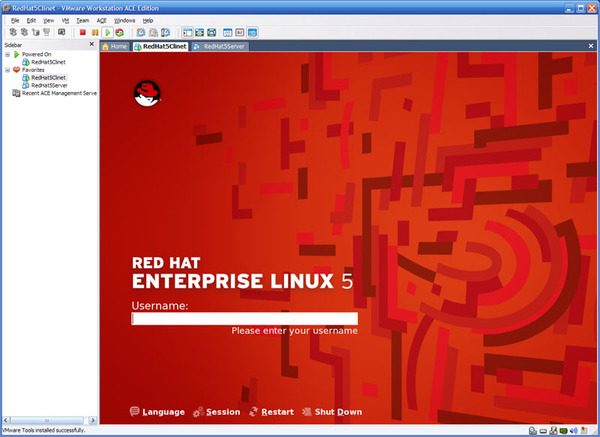Collapse the Powered On tree node
The width and height of the screenshot is (600, 437).
click(7, 54)
